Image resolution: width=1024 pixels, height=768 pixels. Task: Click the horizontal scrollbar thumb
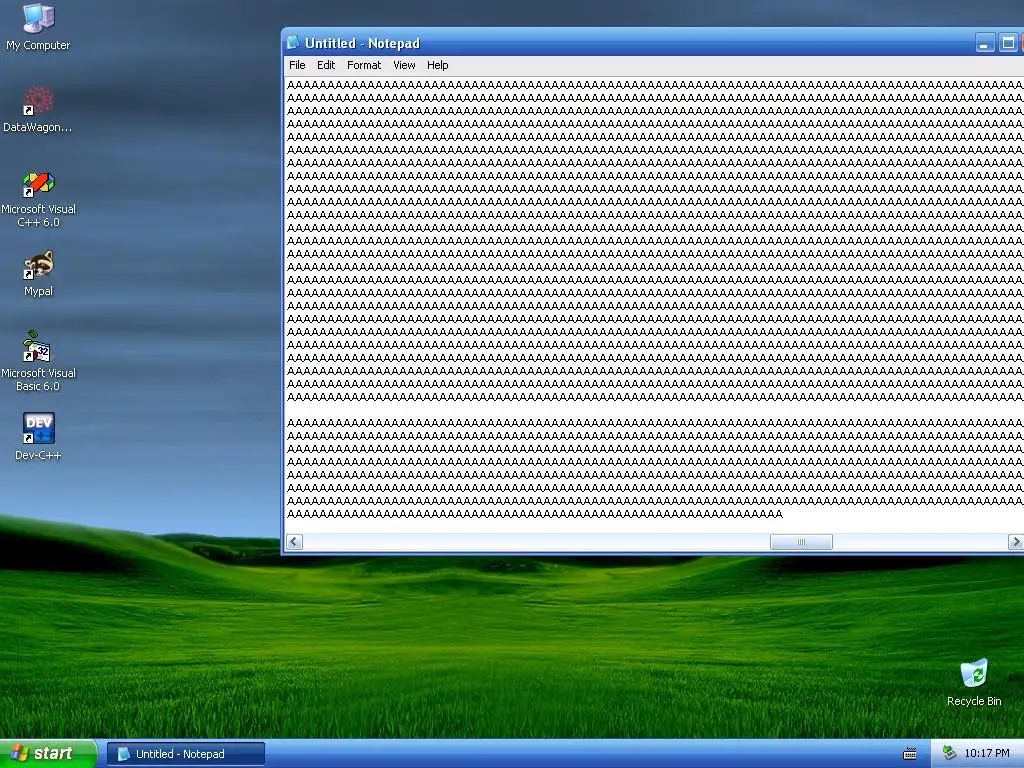pos(801,542)
